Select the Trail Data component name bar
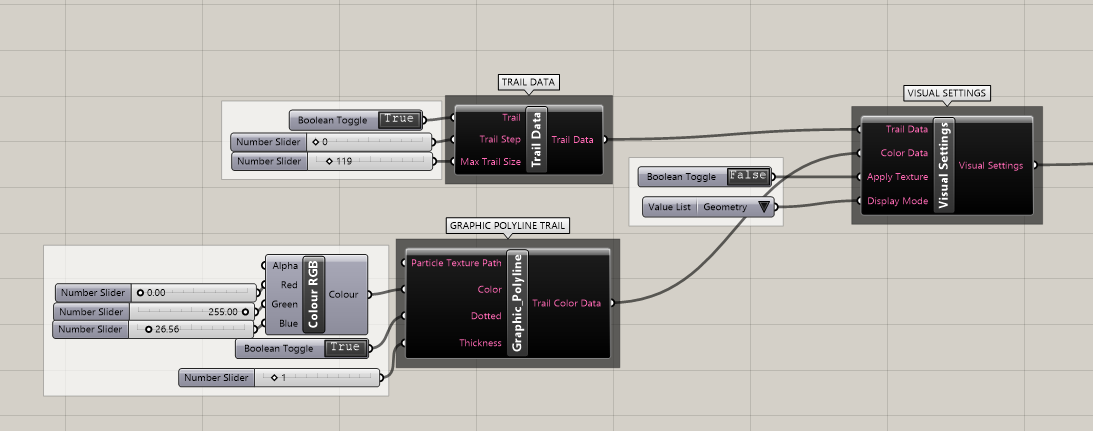 click(x=537, y=139)
